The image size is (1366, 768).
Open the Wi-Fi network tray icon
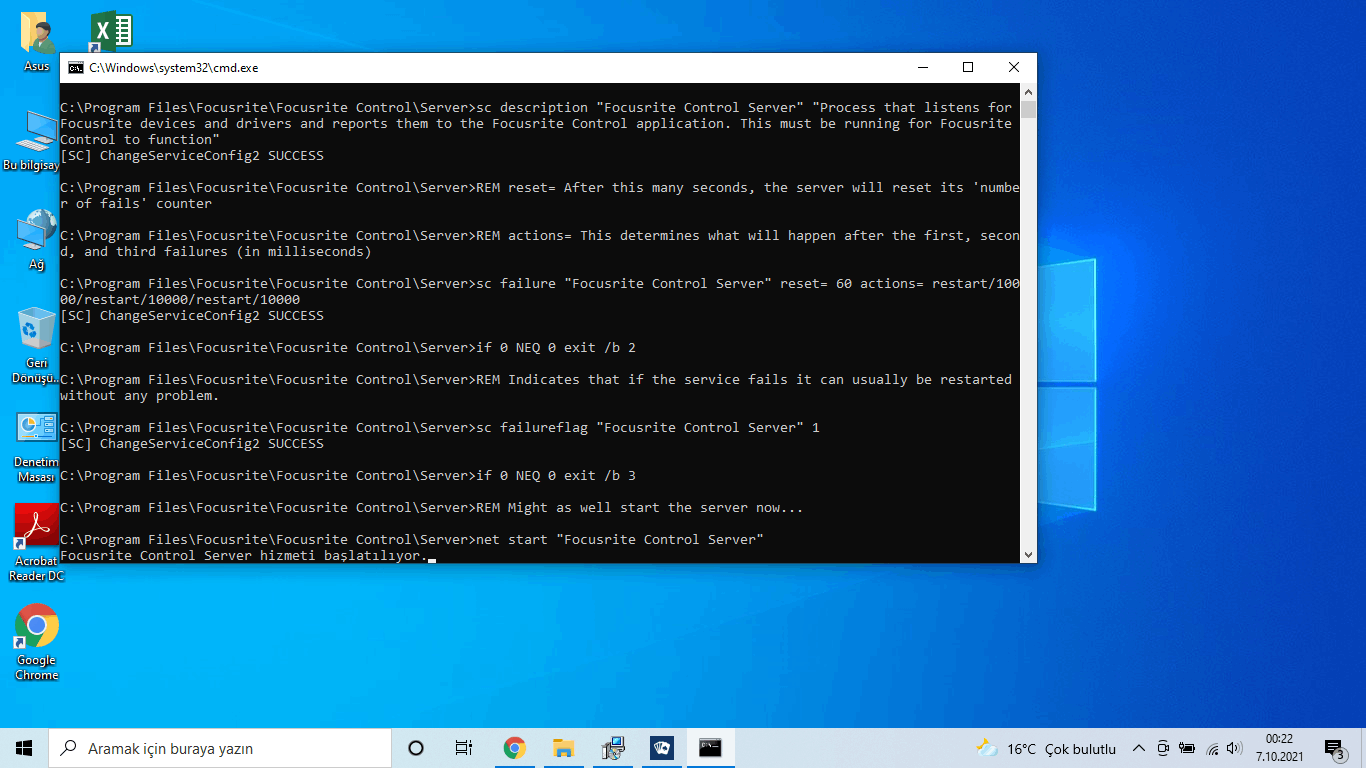1212,748
